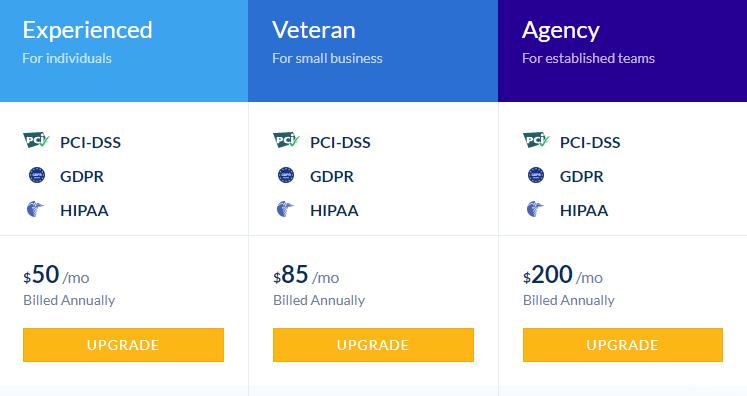Select the Experienced plan header
The image size is (747, 396).
(x=124, y=51)
